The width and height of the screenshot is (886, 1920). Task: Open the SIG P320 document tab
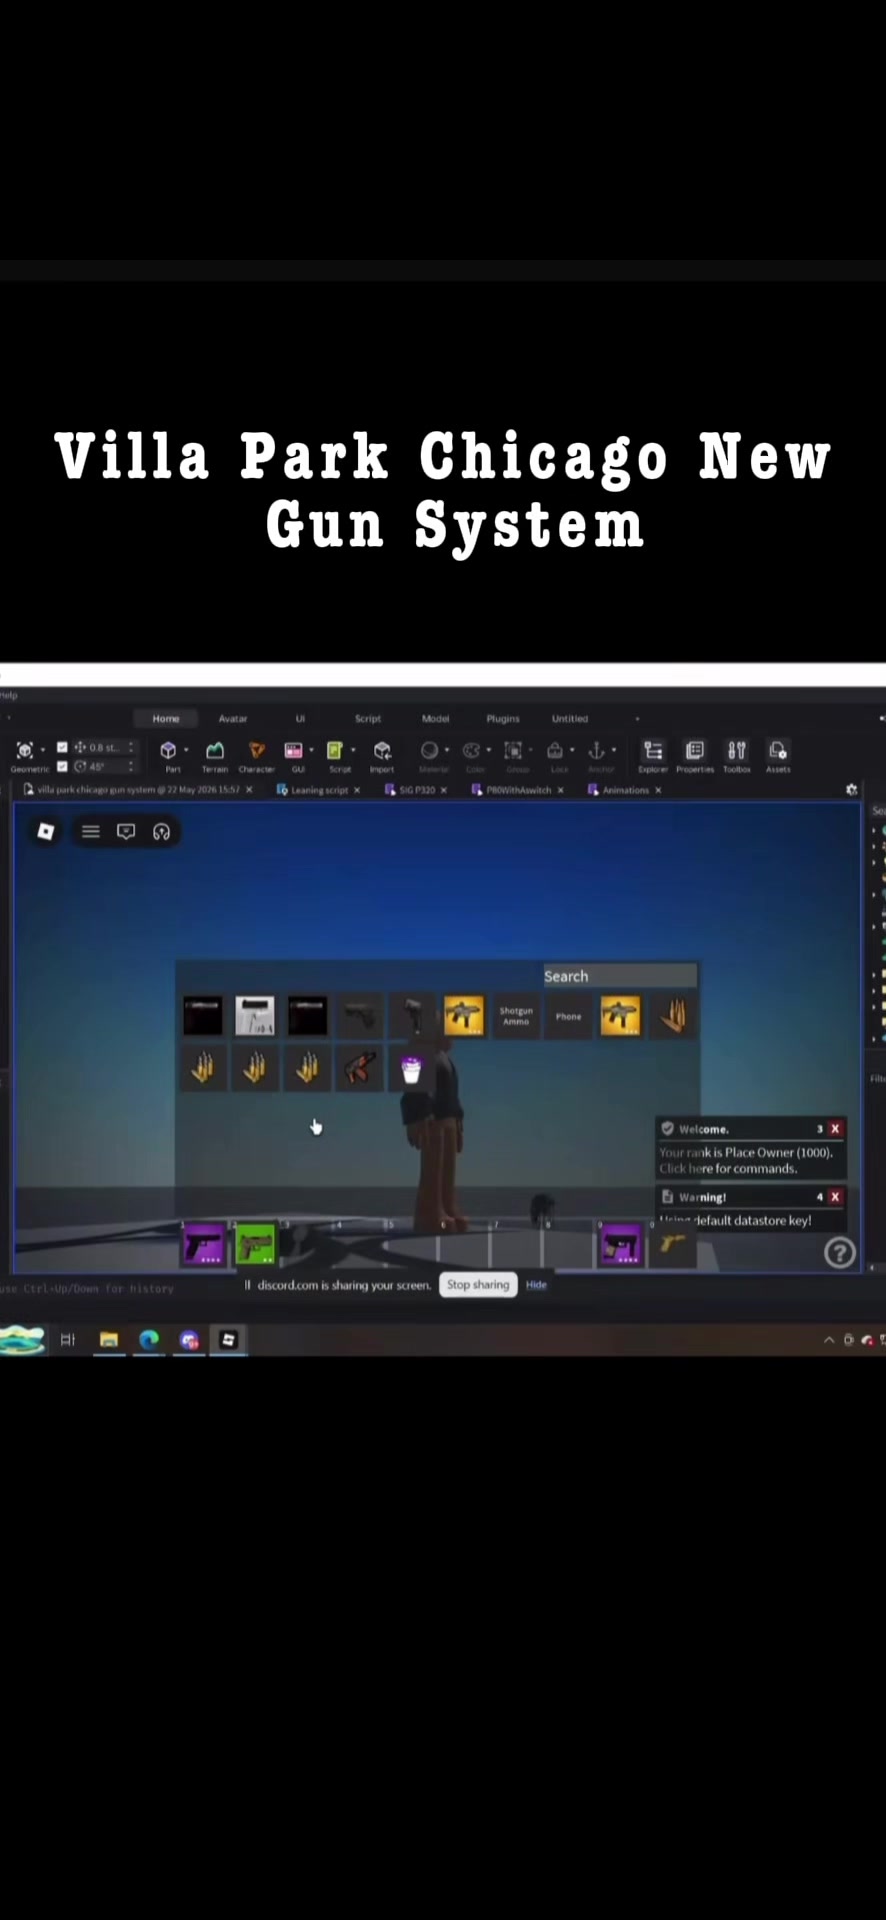[x=417, y=790]
